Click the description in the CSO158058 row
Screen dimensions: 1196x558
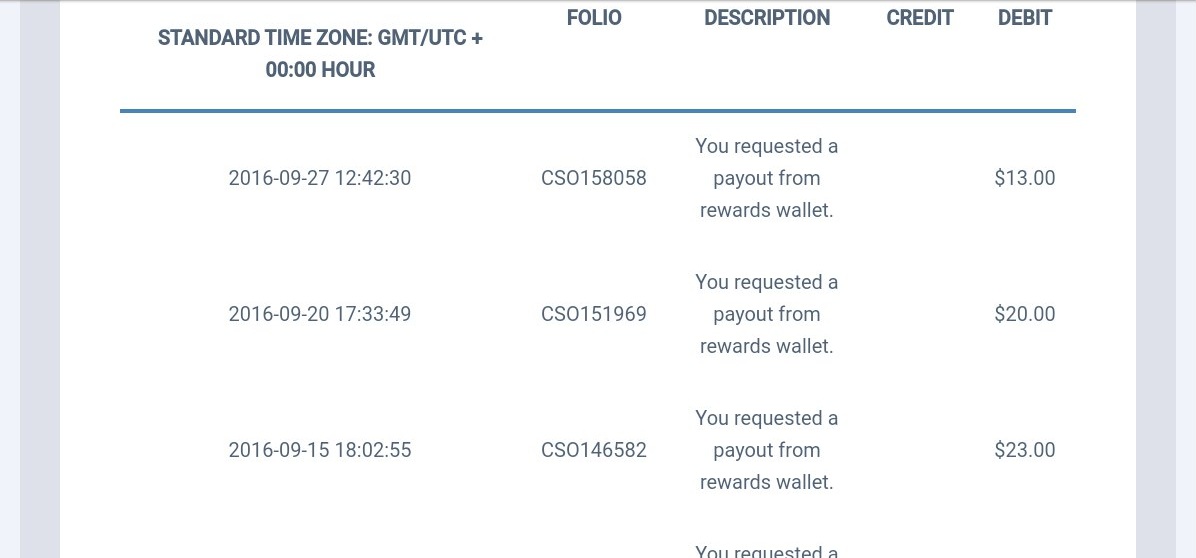(x=767, y=178)
